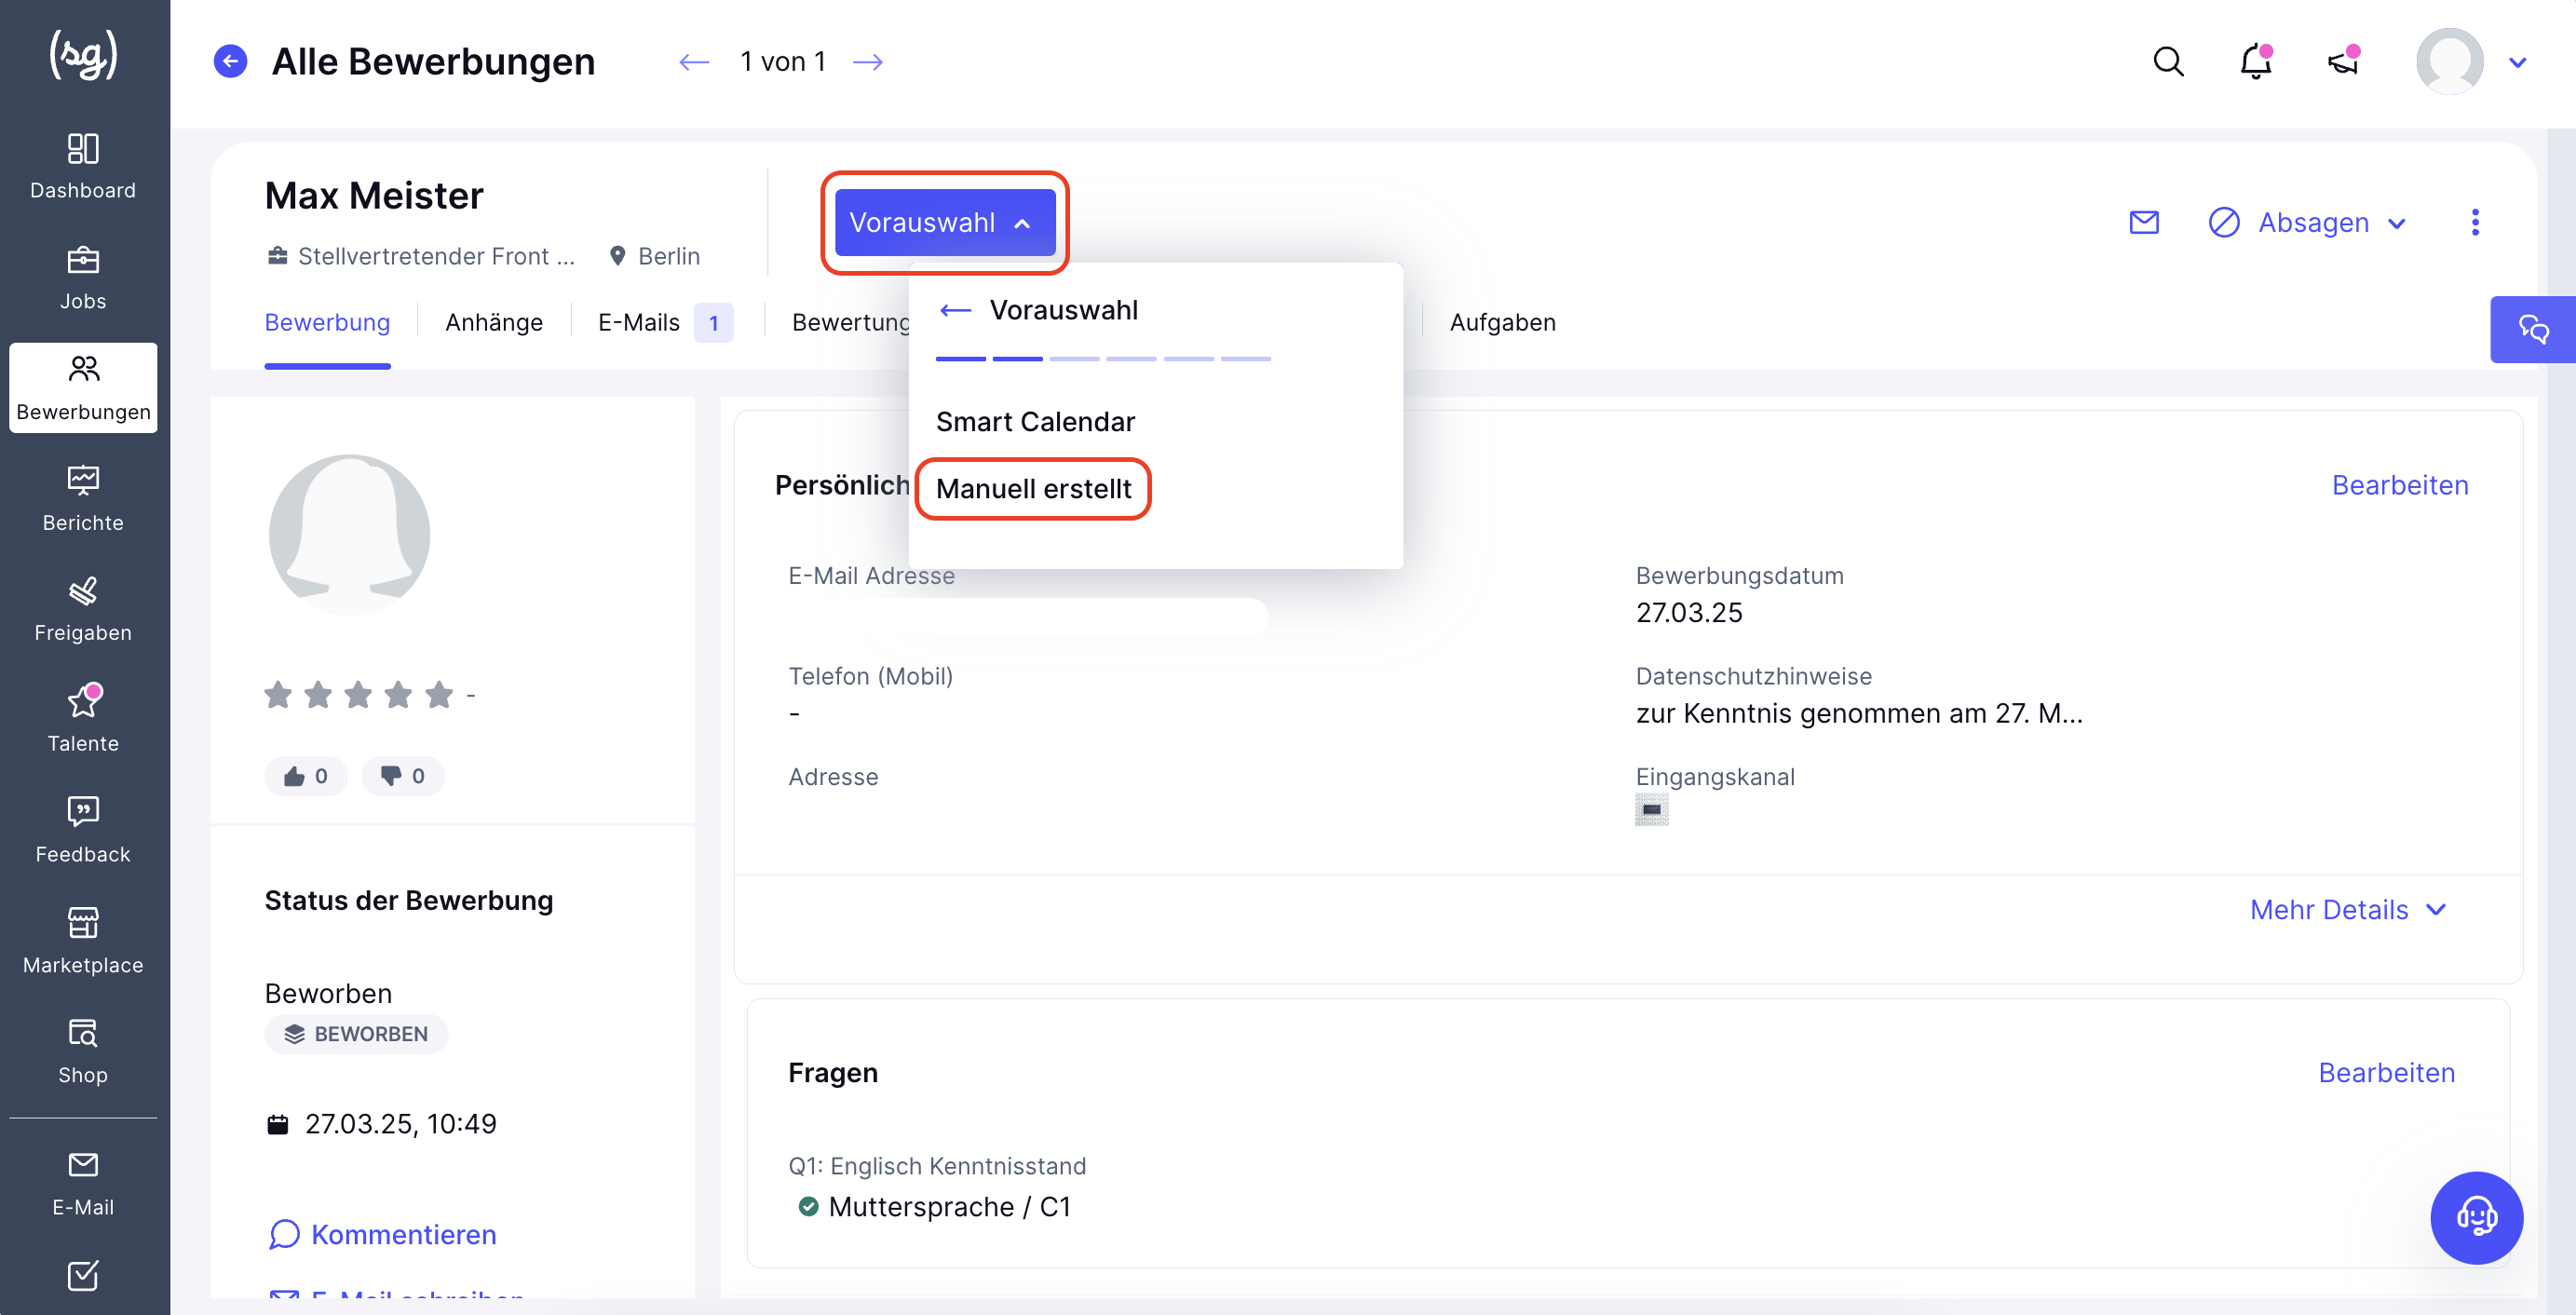Open the announcements megaphone icon

(x=2343, y=62)
